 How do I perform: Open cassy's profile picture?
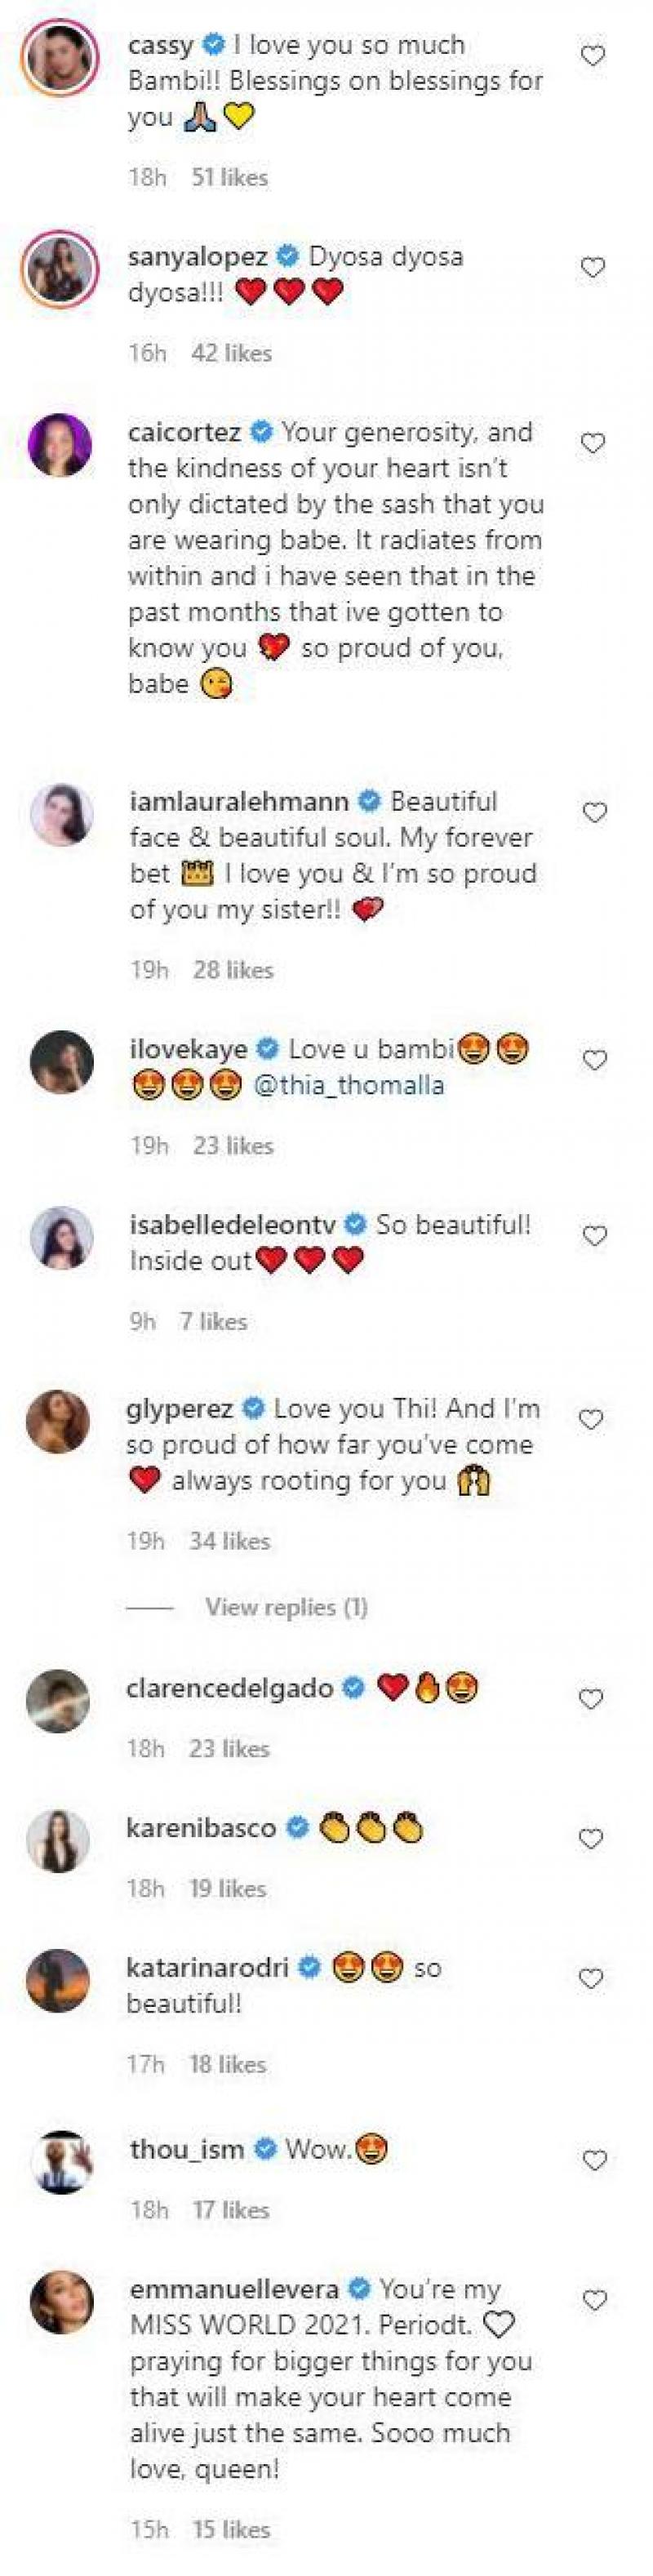(x=60, y=56)
